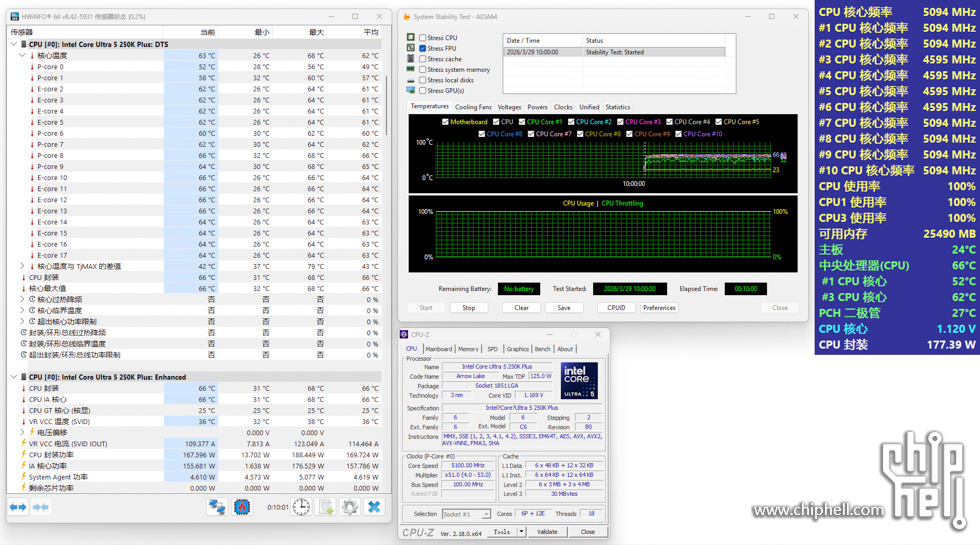Enable the Stress CPU checkbox
The image size is (980, 545).
click(x=422, y=38)
